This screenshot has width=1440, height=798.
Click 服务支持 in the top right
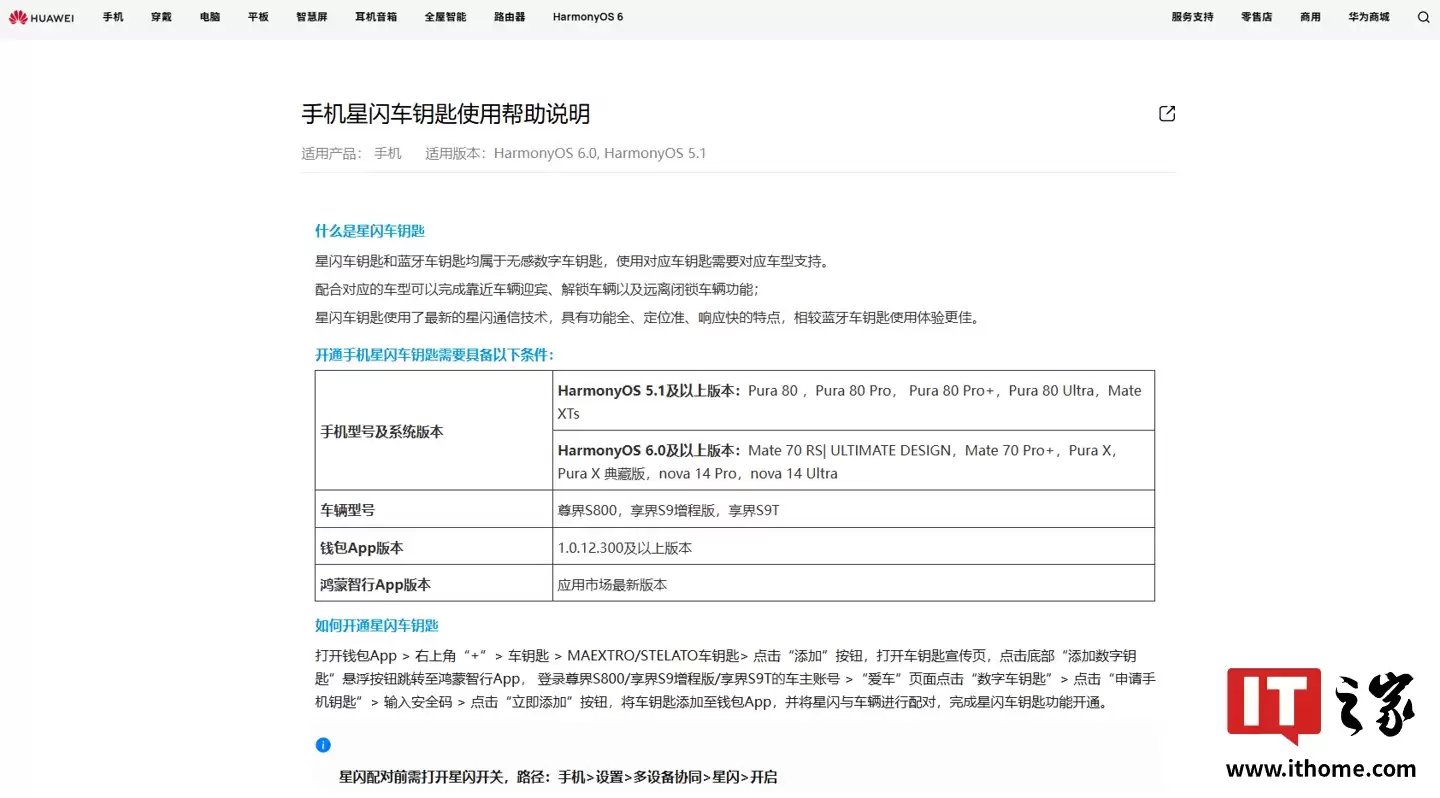click(x=1192, y=17)
